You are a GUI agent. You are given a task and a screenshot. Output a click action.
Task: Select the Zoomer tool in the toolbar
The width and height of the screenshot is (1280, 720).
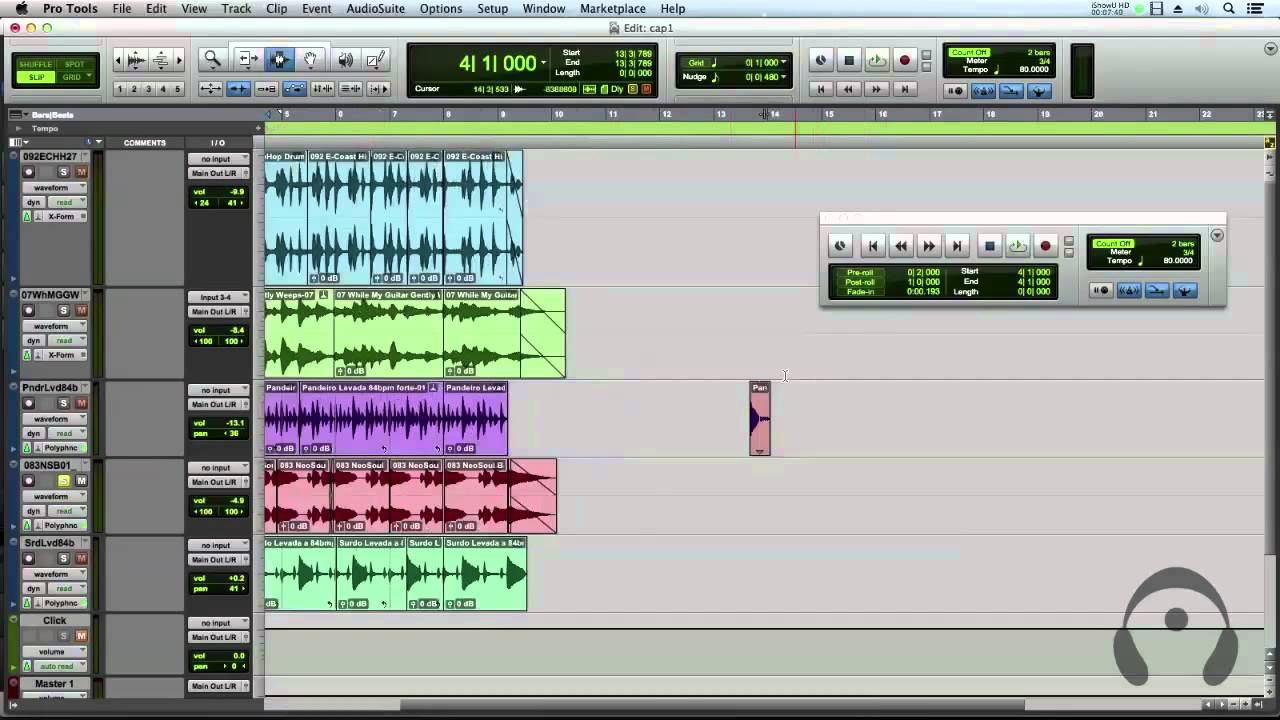(x=212, y=60)
